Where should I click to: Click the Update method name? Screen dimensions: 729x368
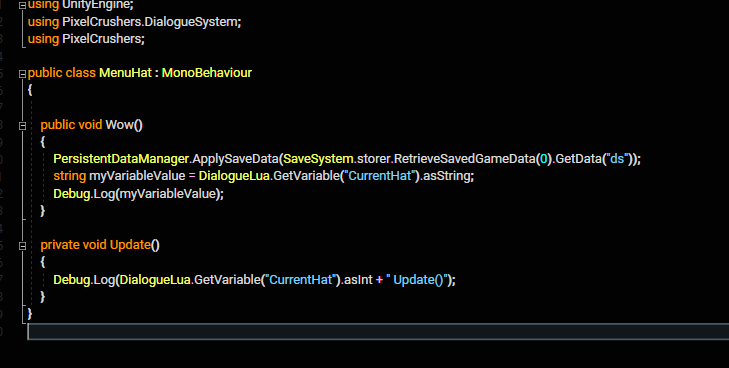point(130,245)
